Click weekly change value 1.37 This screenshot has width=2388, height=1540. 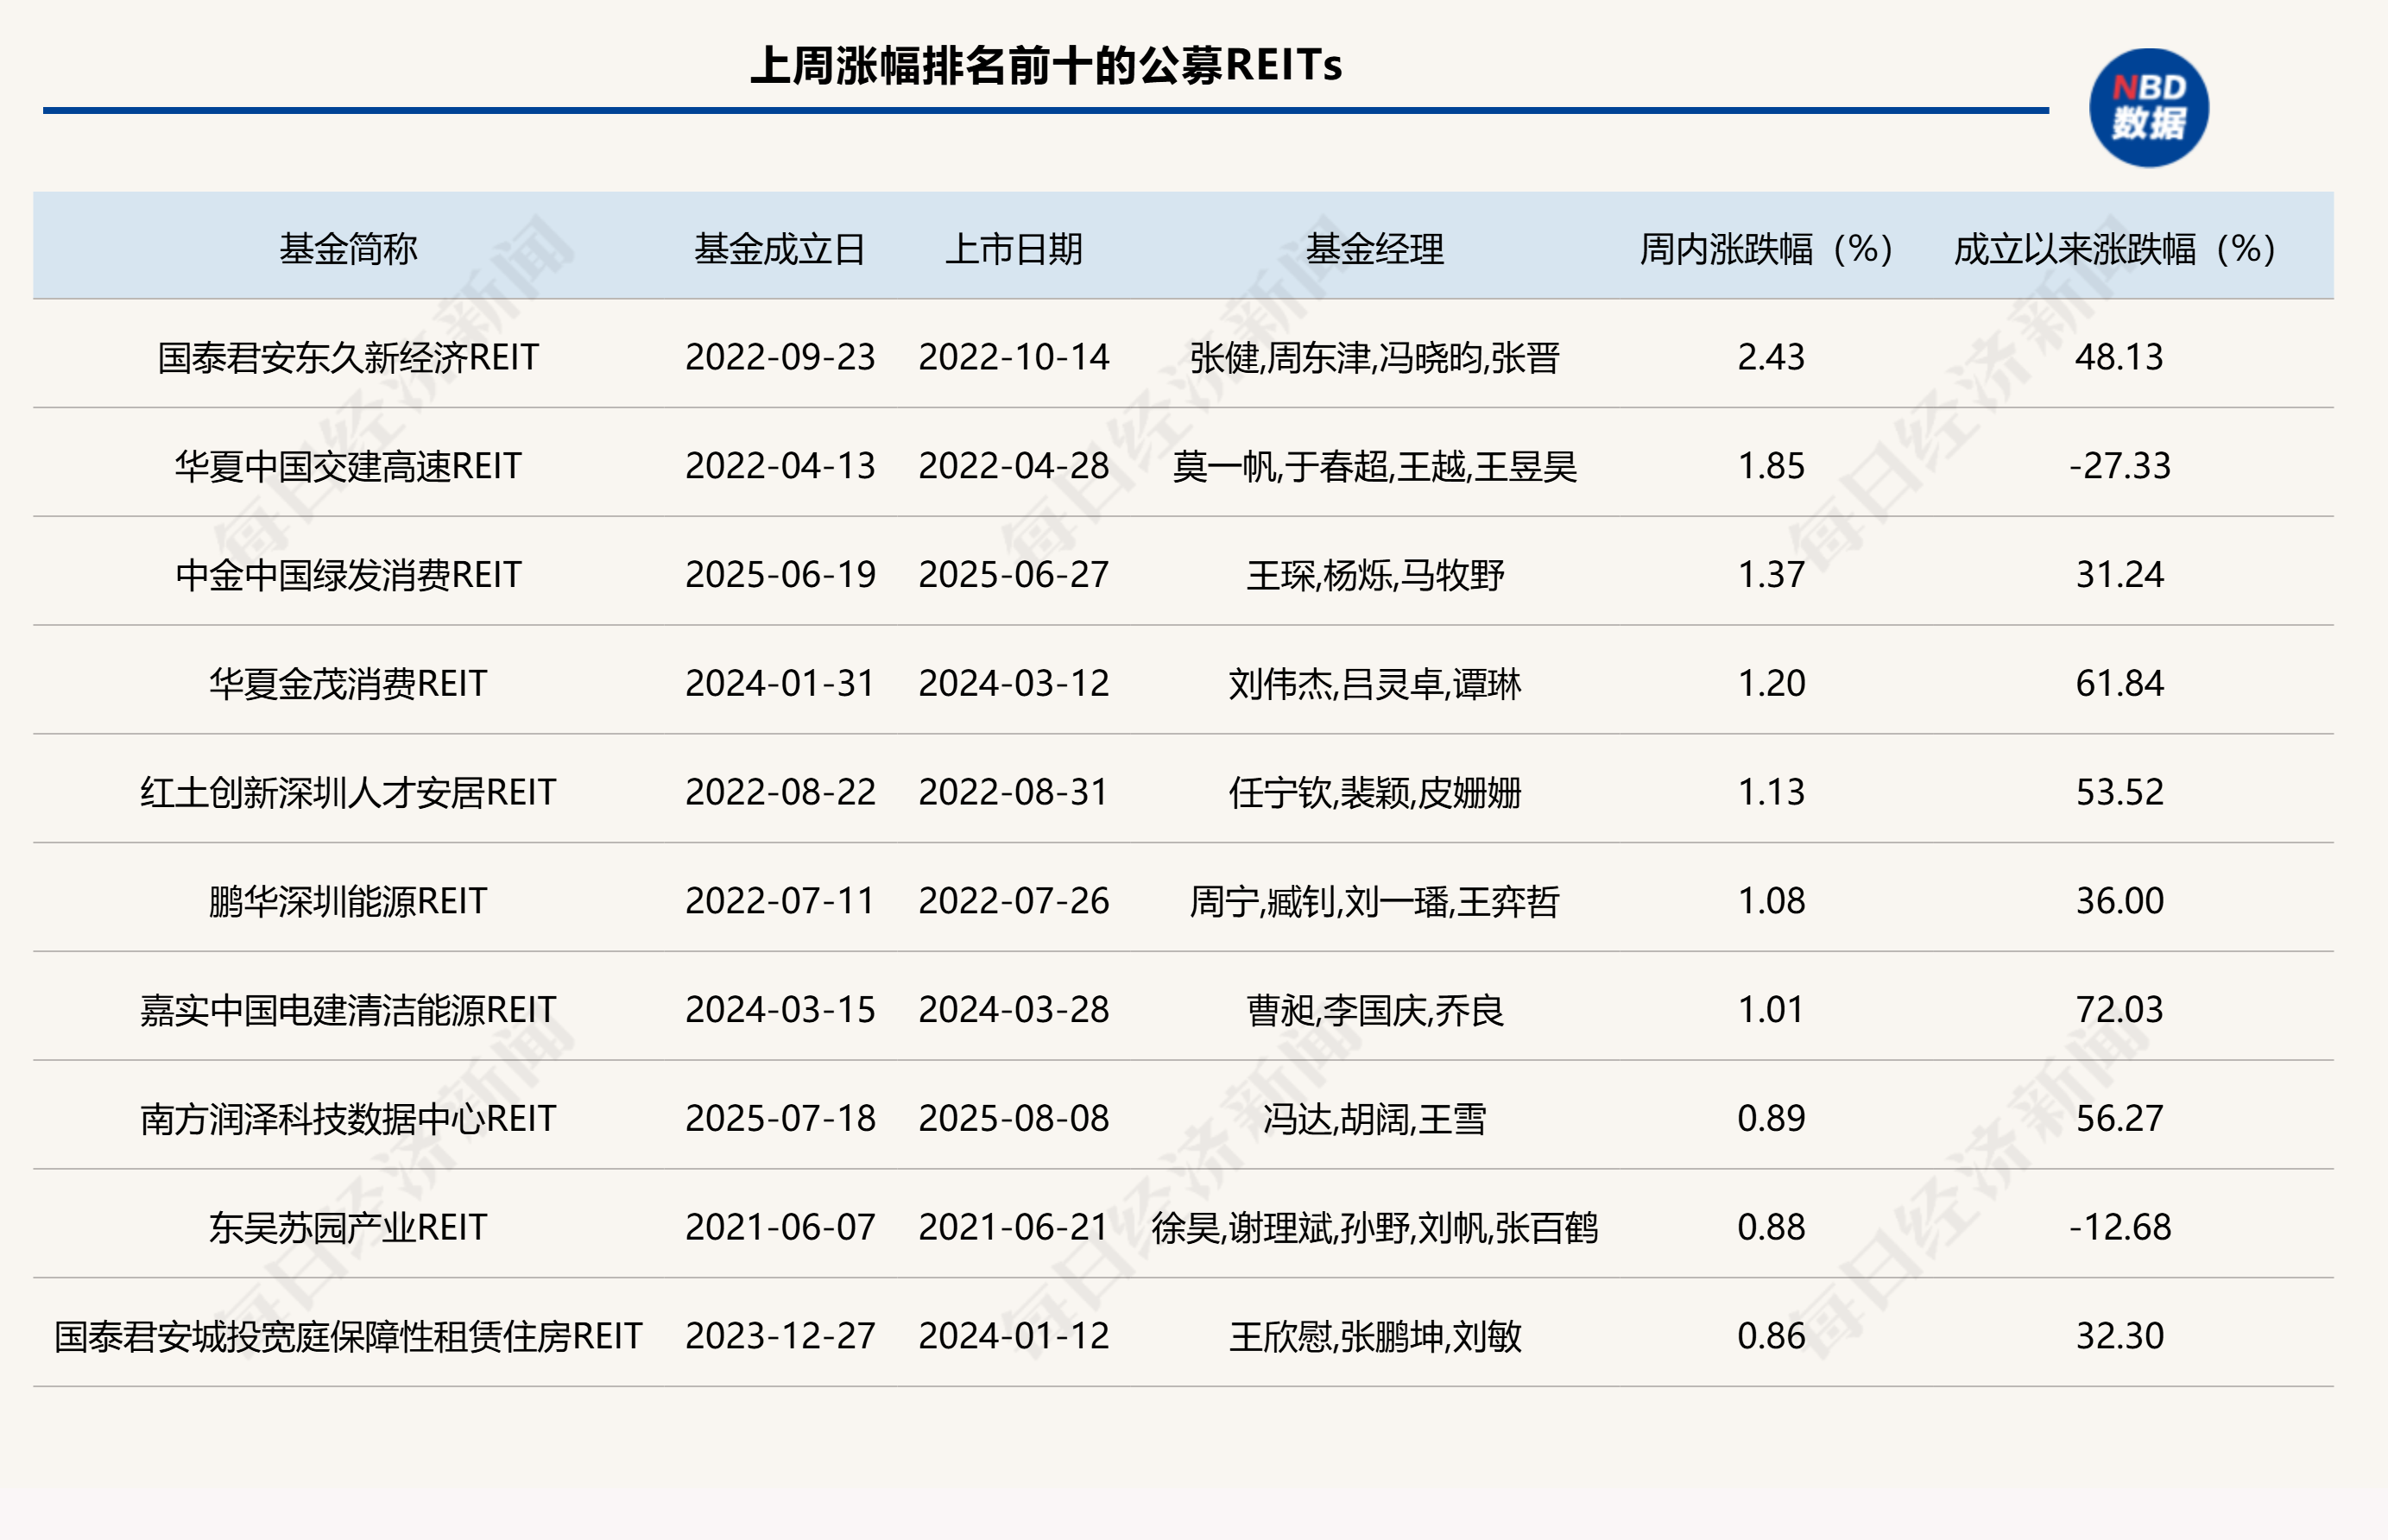pyautogui.click(x=1771, y=575)
